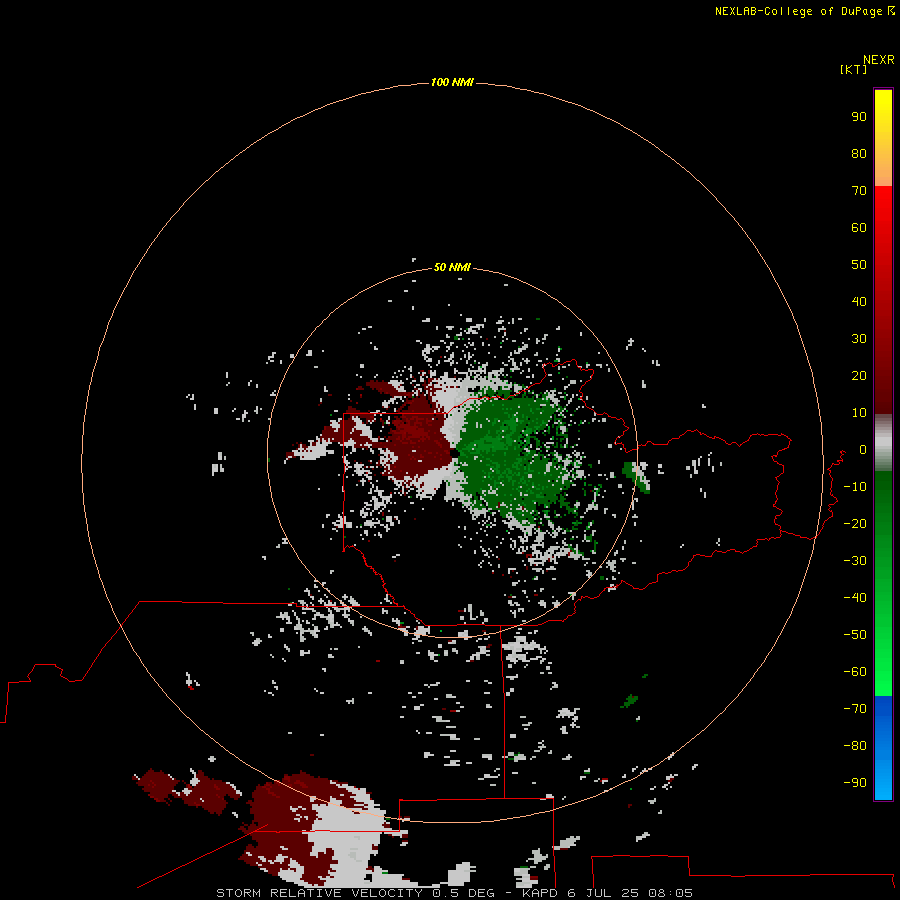The width and height of the screenshot is (900, 900).
Task: Click the -90 value on the velocity scale
Action: (x=855, y=782)
